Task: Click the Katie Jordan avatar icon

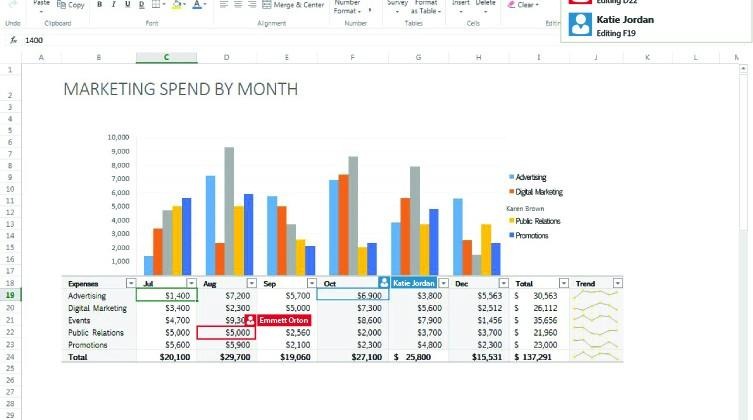Action: 580,24
